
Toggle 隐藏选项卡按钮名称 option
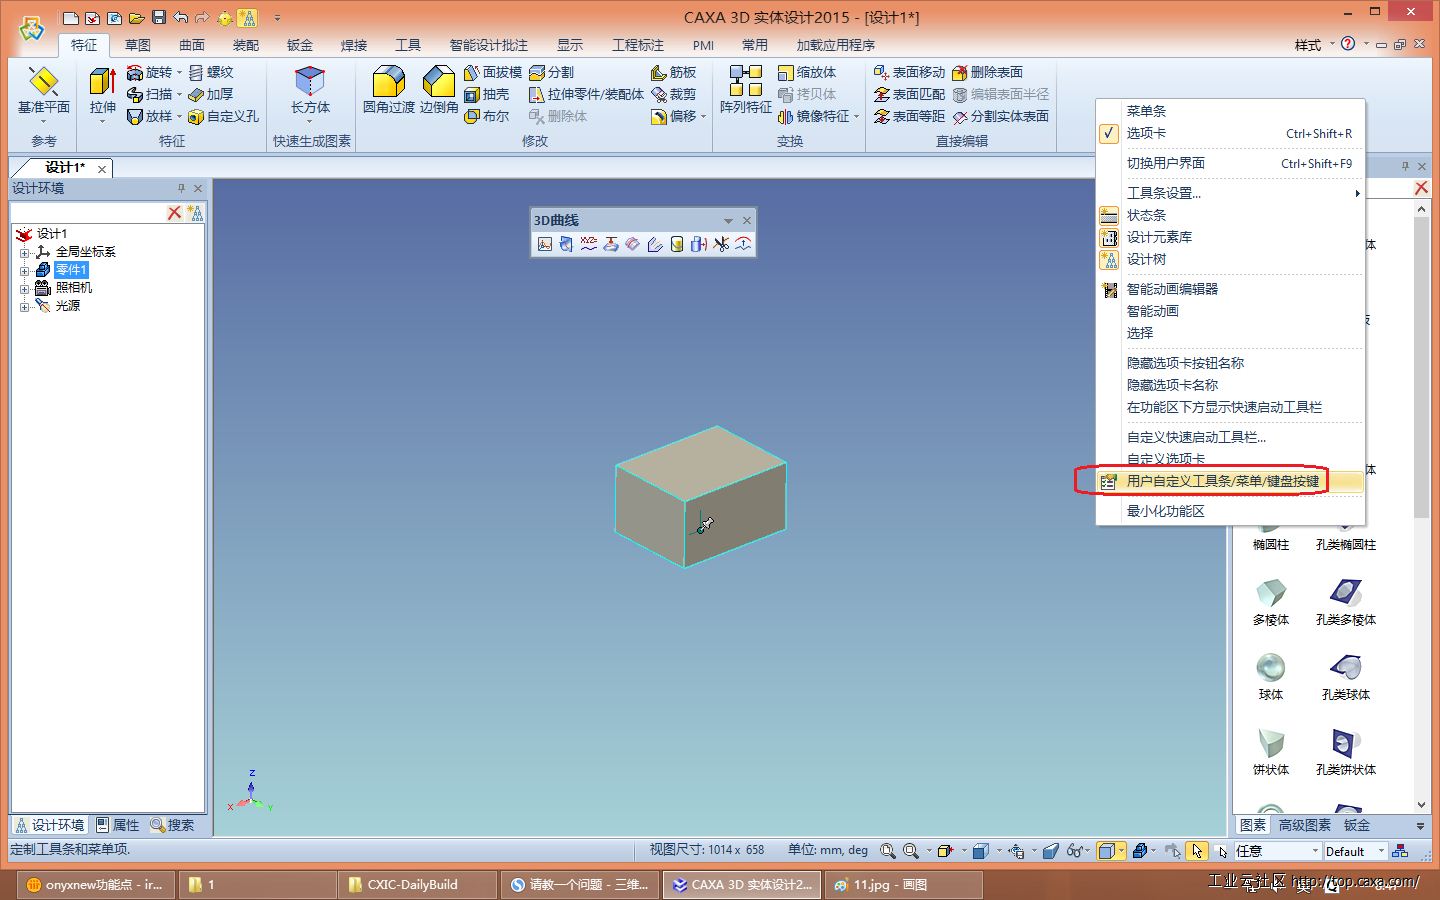[x=1230, y=363]
